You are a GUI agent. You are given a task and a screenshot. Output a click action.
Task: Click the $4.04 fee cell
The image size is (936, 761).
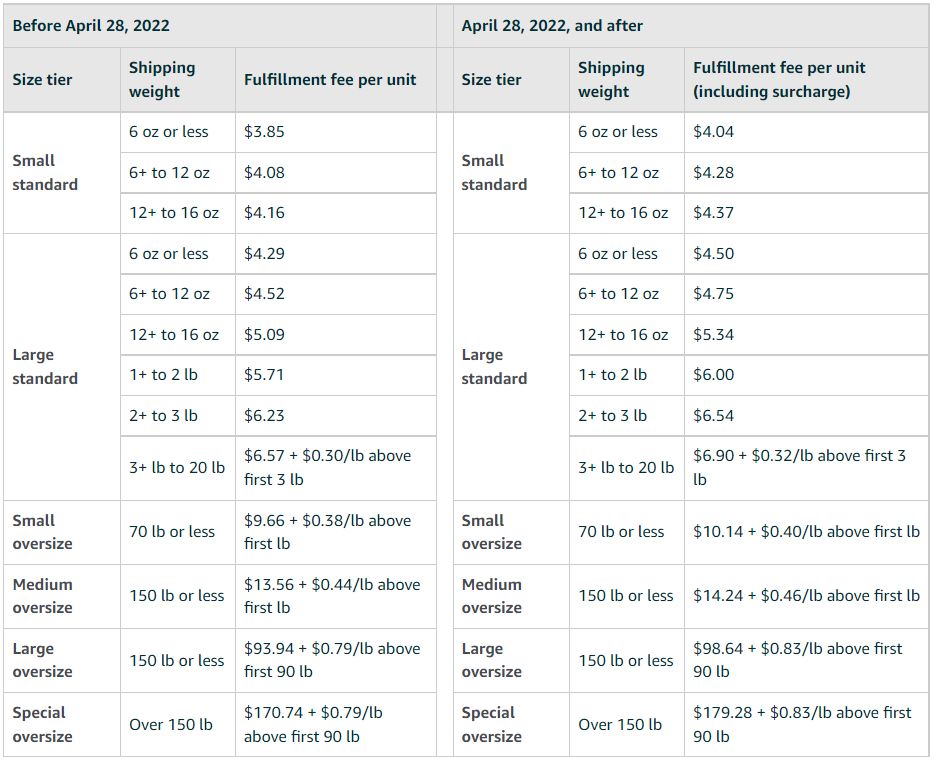714,132
